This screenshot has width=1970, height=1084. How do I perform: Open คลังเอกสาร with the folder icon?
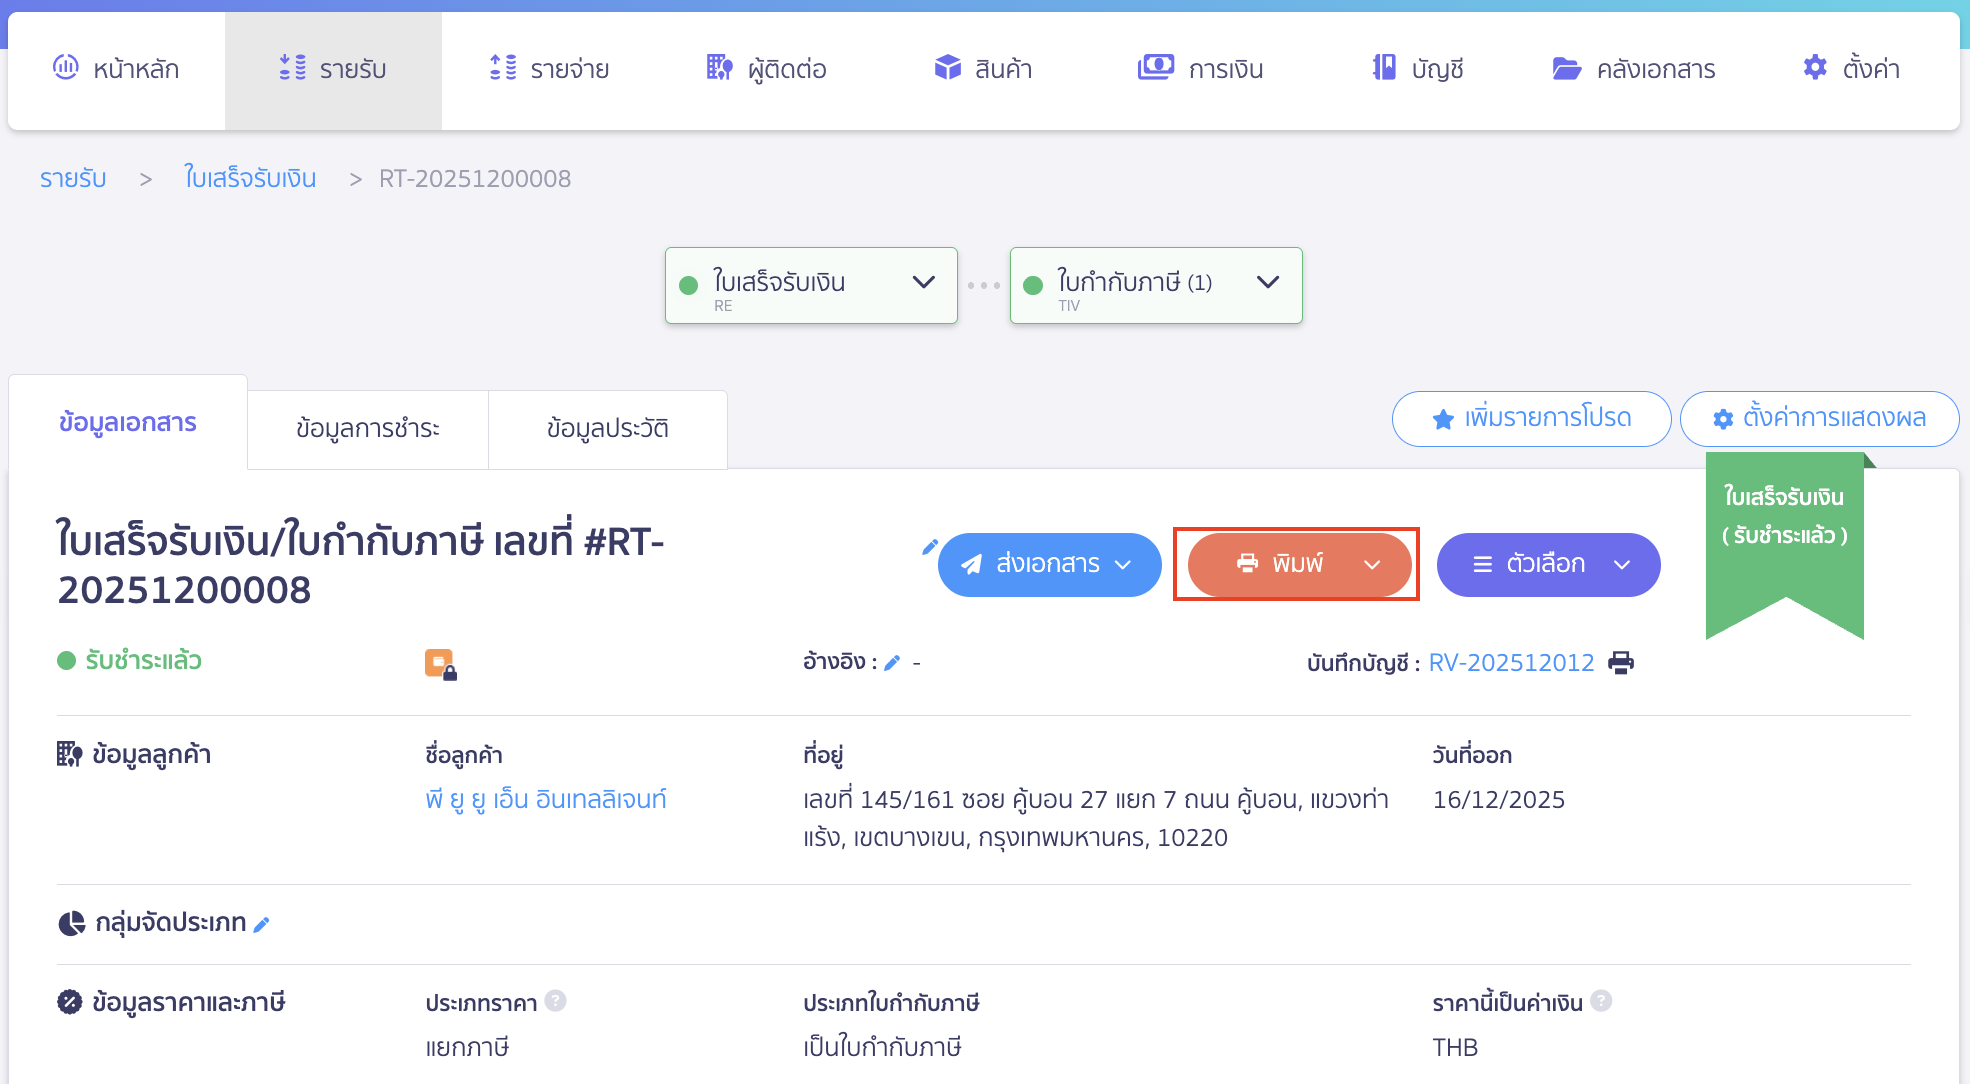point(1566,67)
